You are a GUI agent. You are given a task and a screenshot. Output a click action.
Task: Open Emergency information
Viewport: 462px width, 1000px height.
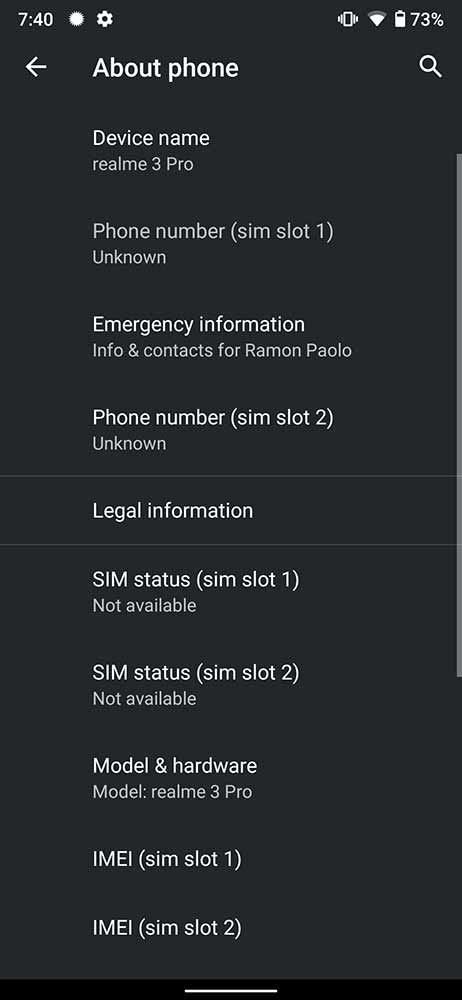pyautogui.click(x=231, y=336)
